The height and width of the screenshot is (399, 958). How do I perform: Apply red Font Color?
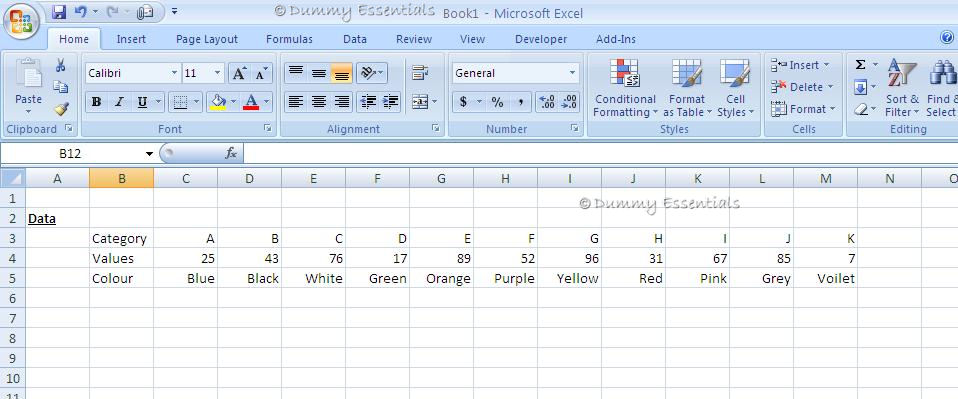[250, 102]
